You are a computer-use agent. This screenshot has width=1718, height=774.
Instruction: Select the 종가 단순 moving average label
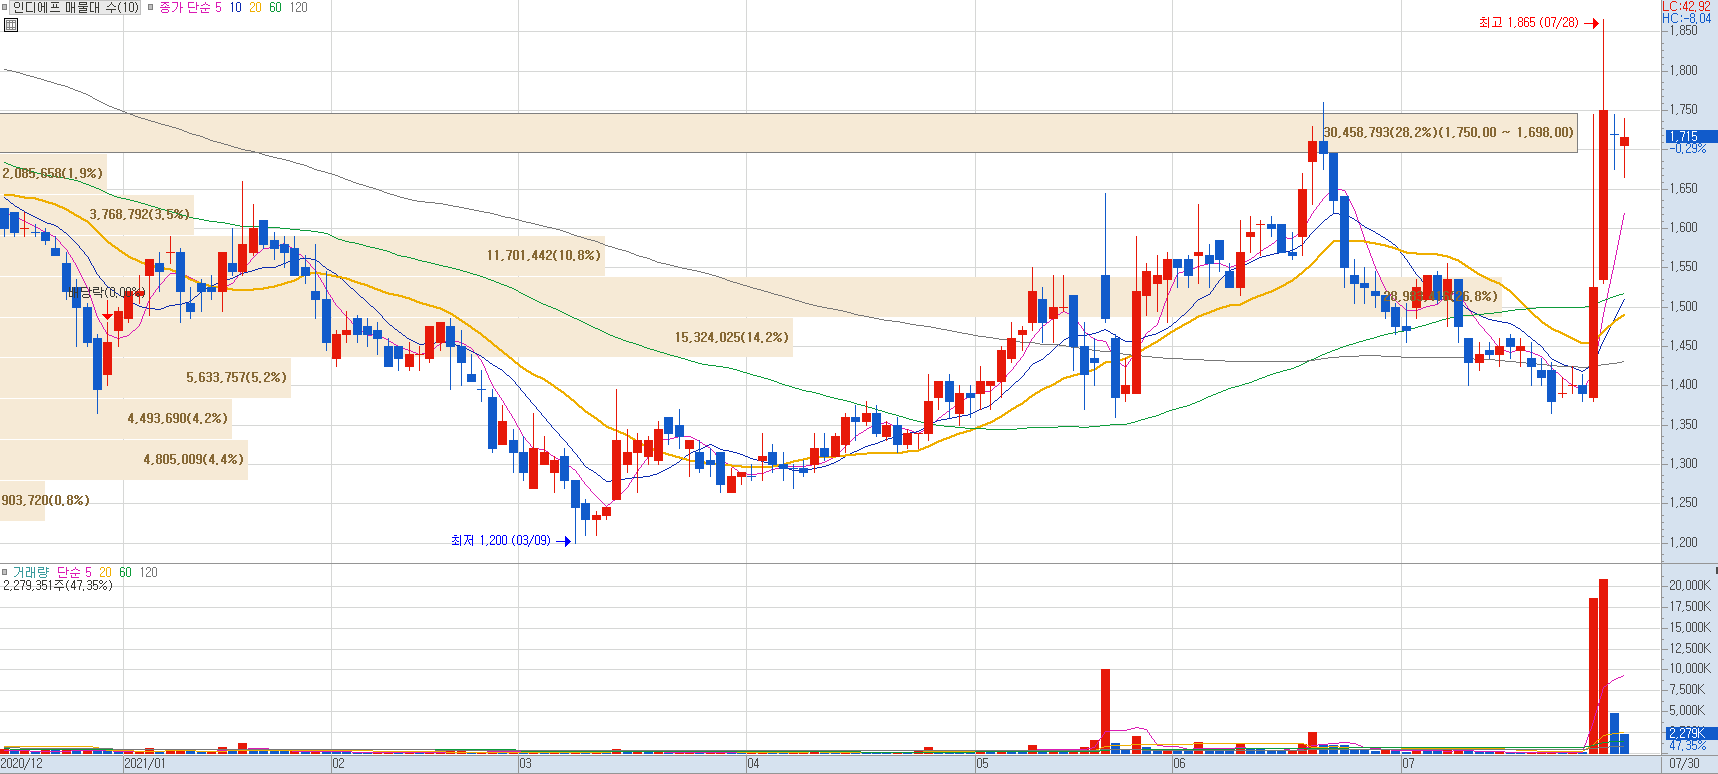click(x=185, y=7)
